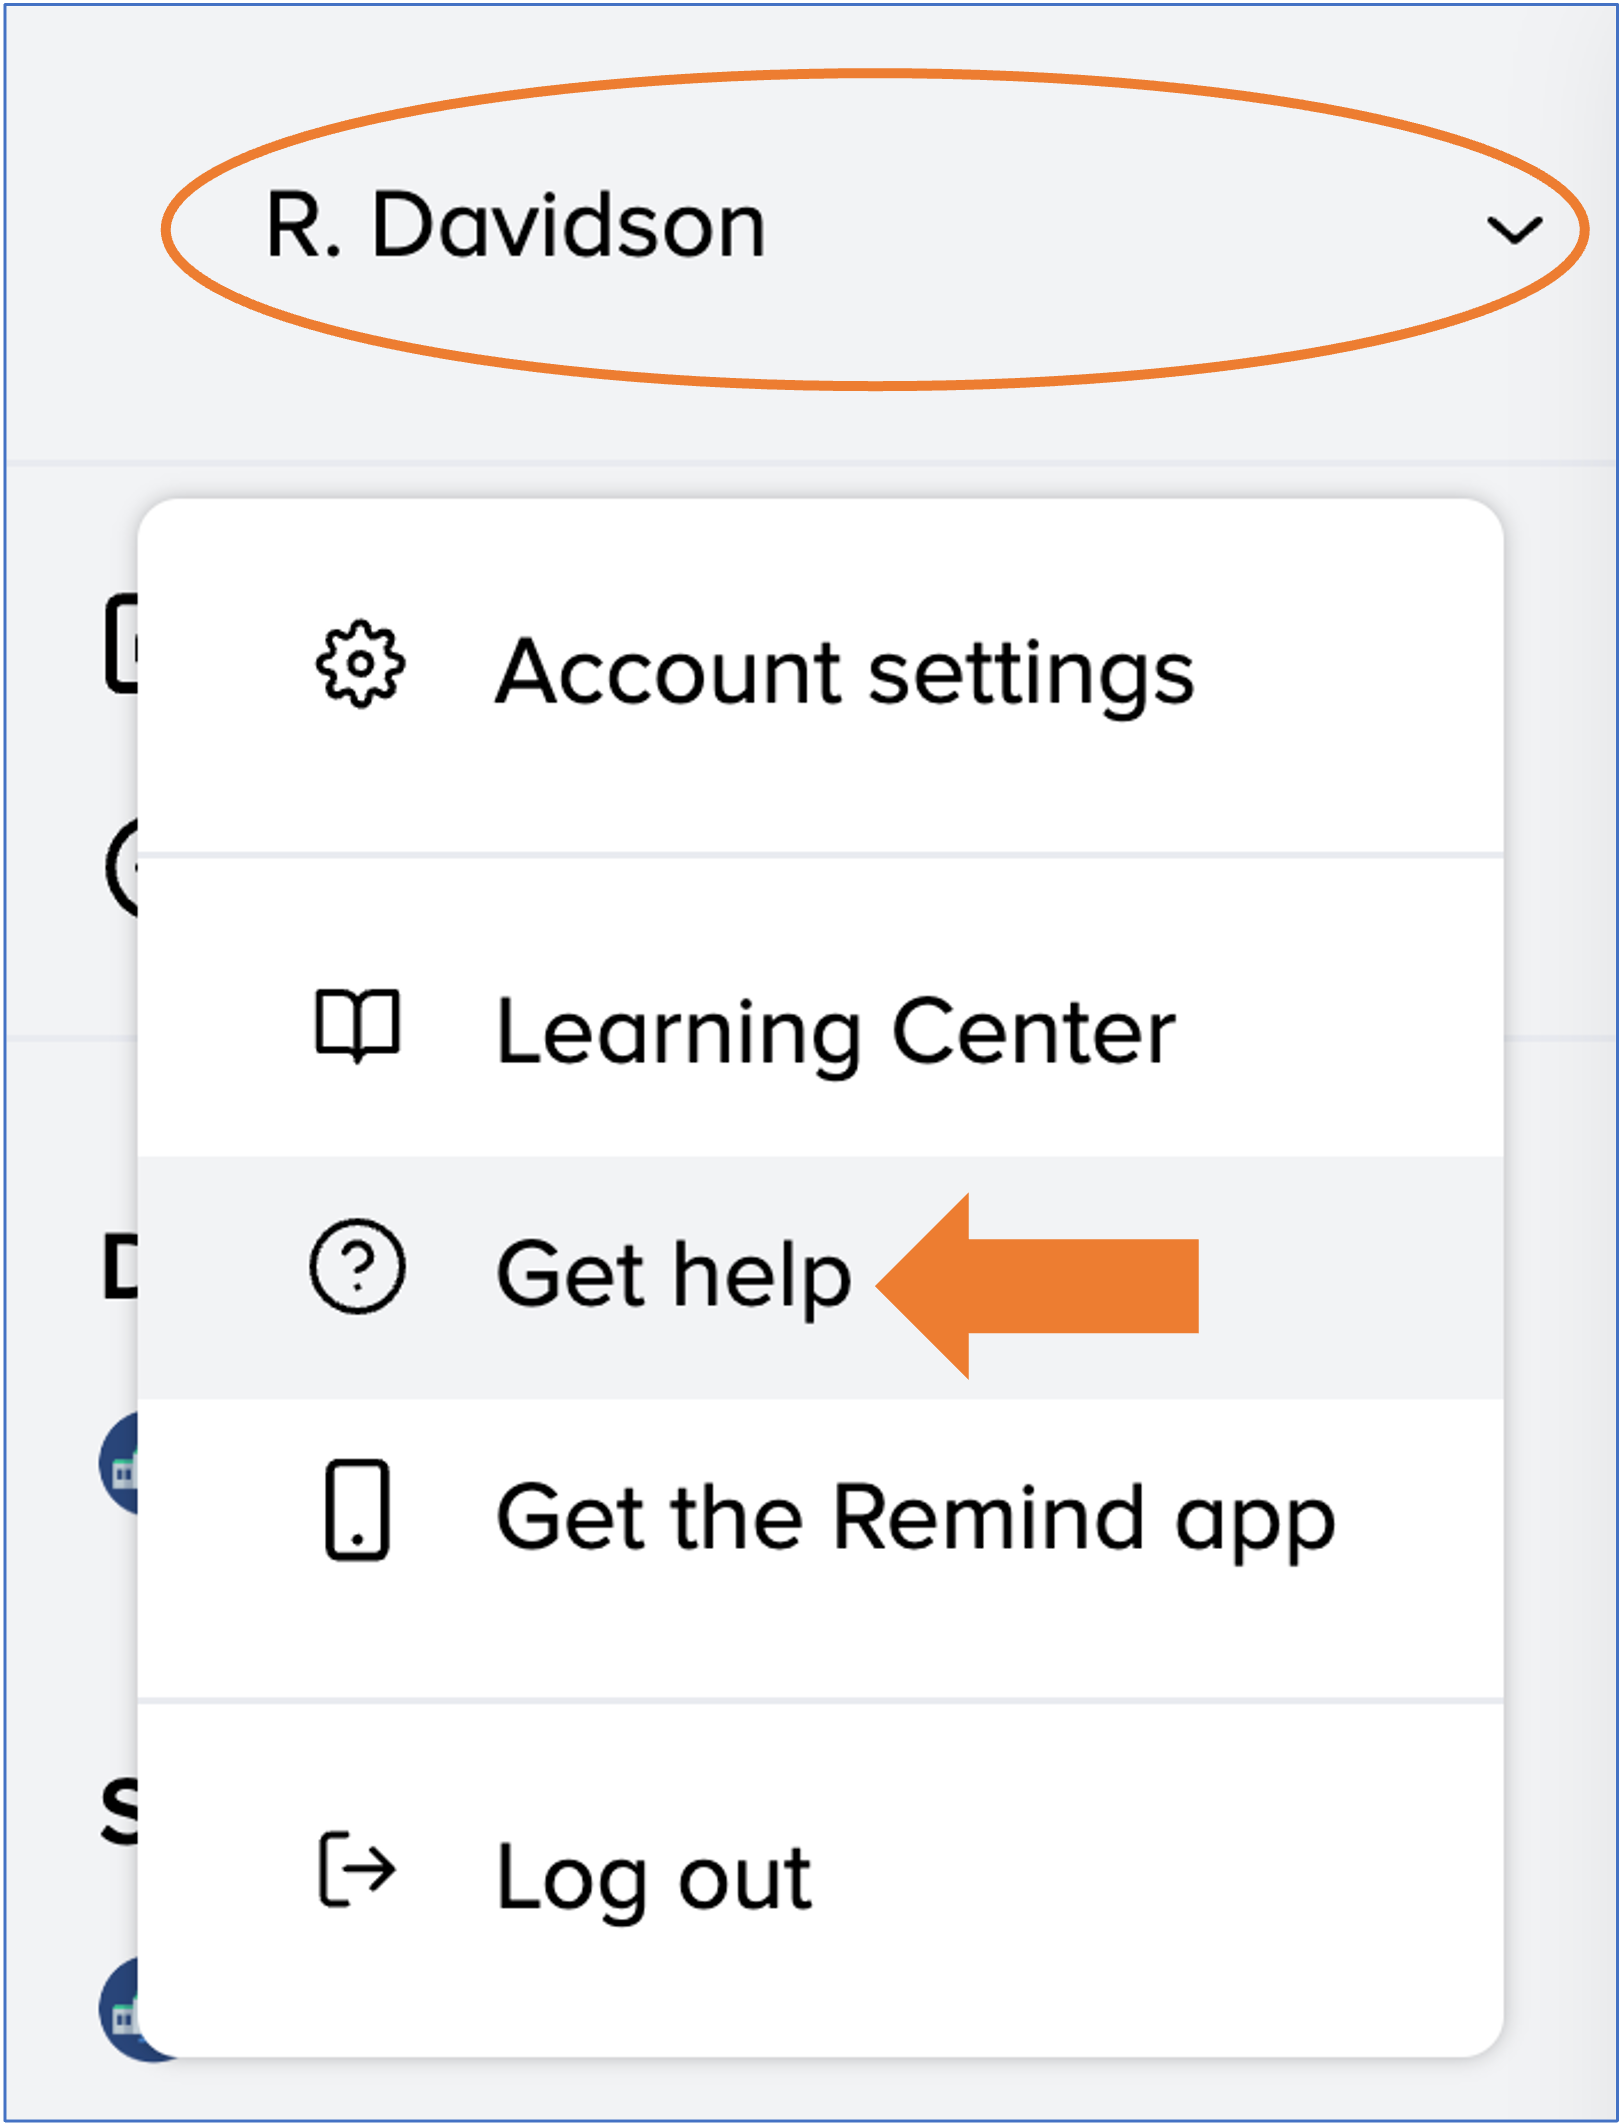The width and height of the screenshot is (1622, 2126).
Task: Select the Get help text
Action: click(x=674, y=1274)
